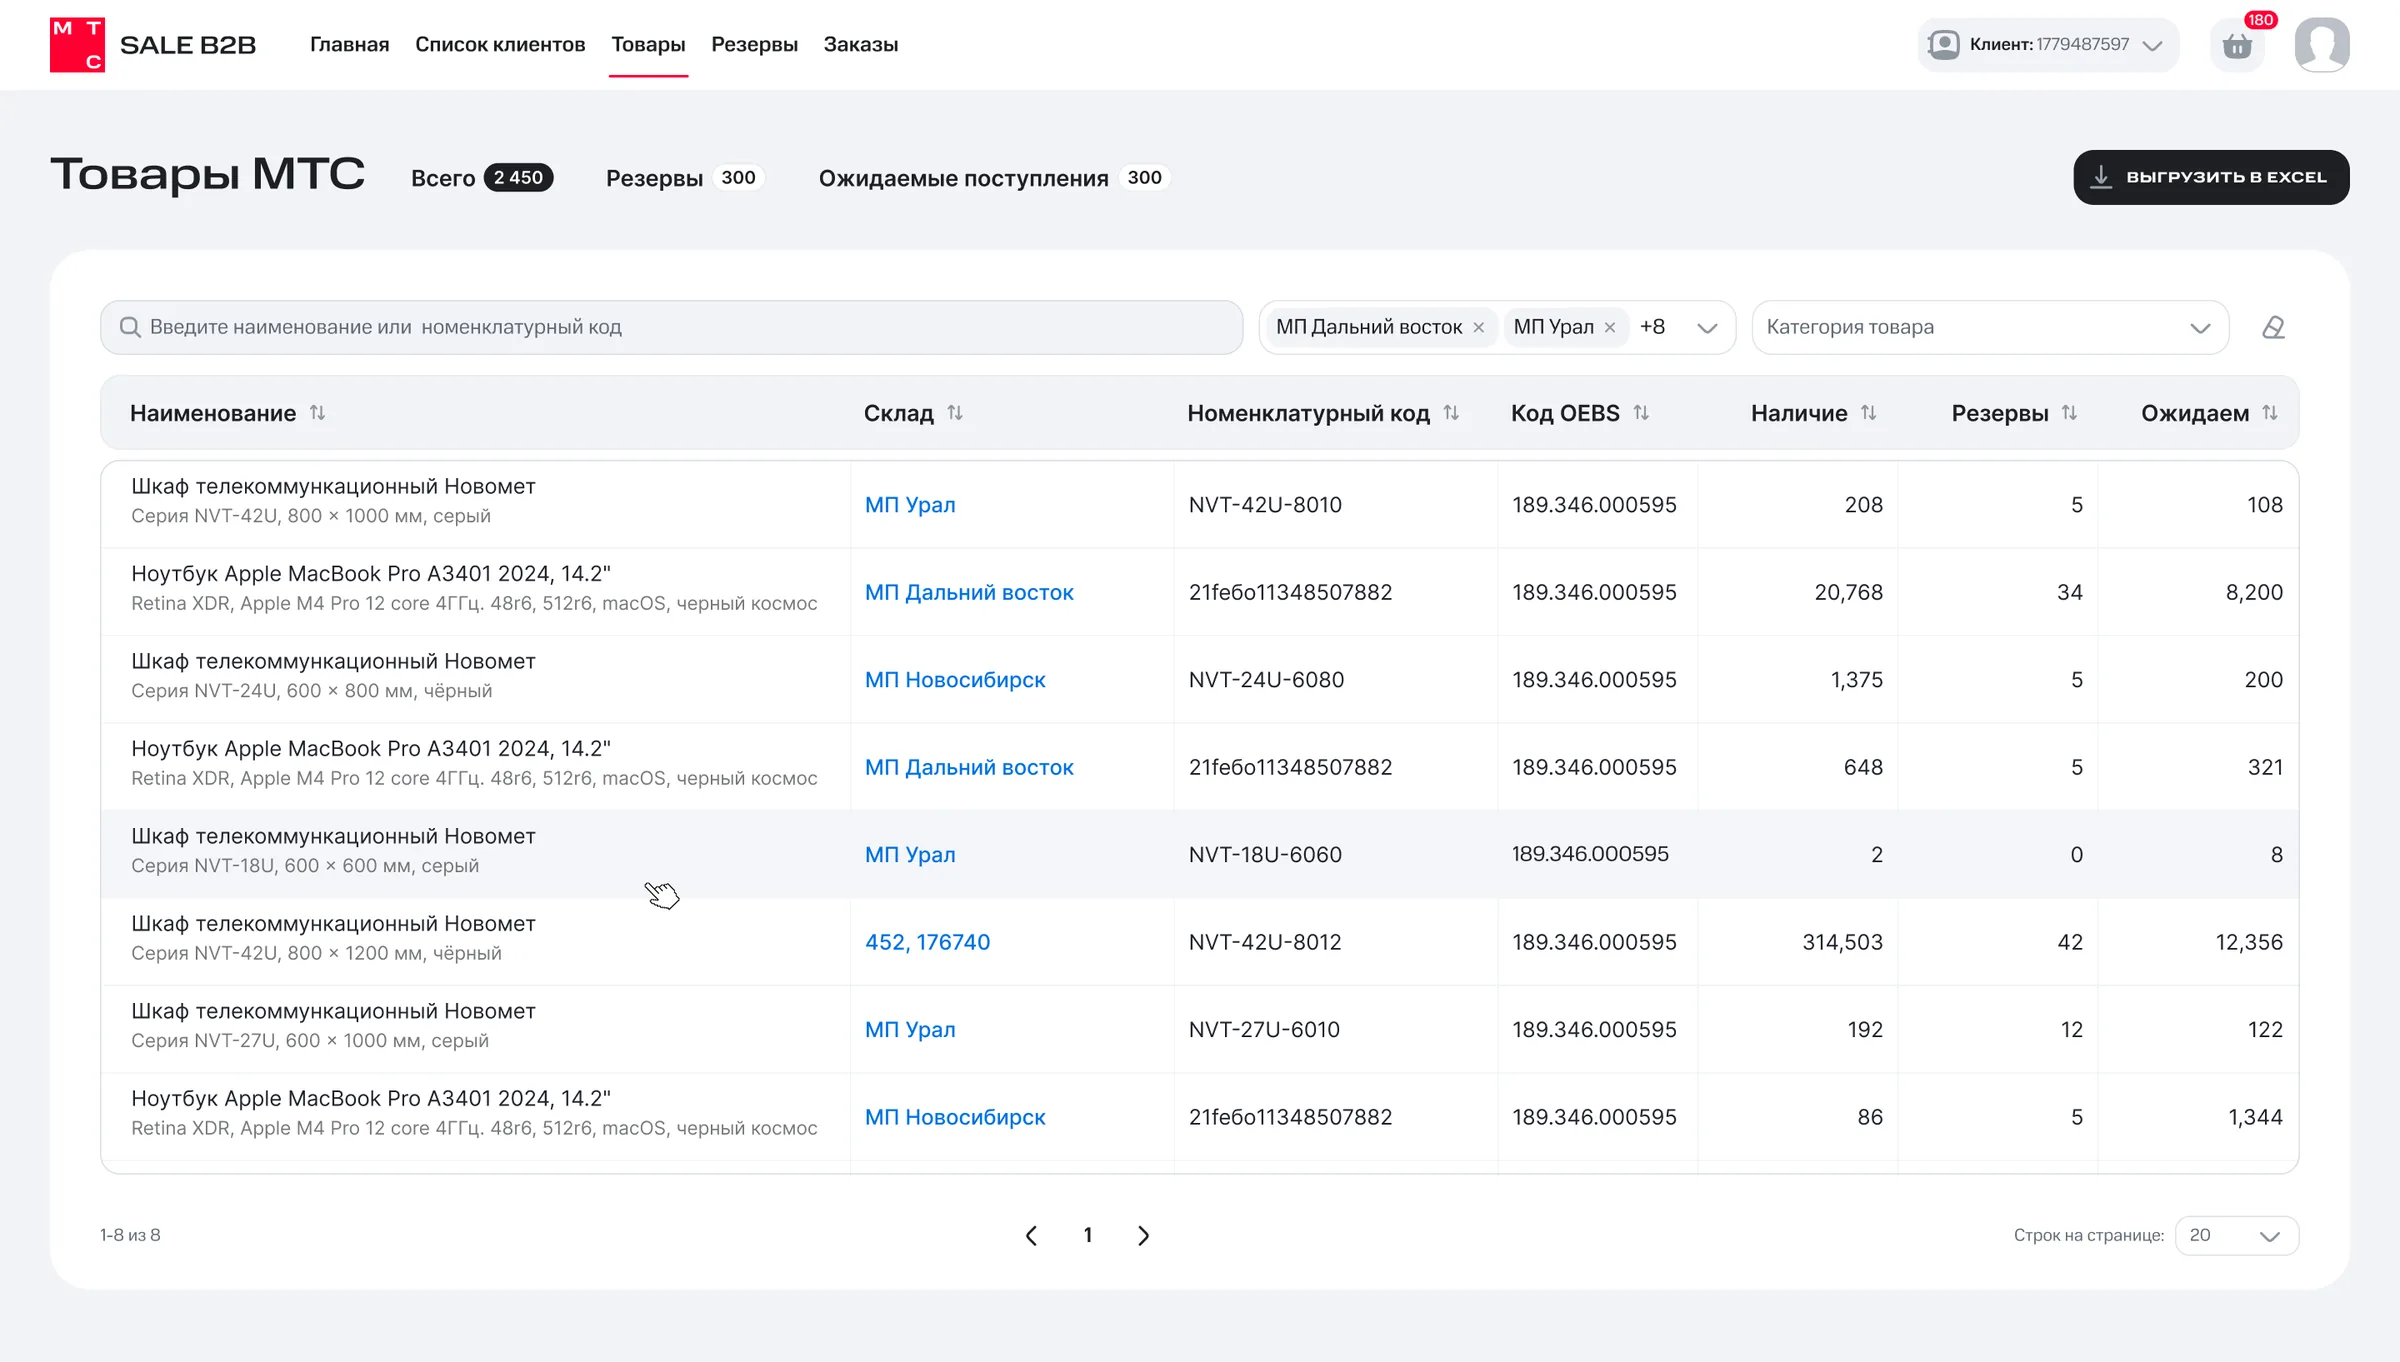Click the SALE B2B brand text
Image resolution: width=2400 pixels, height=1362 pixels.
[x=188, y=45]
